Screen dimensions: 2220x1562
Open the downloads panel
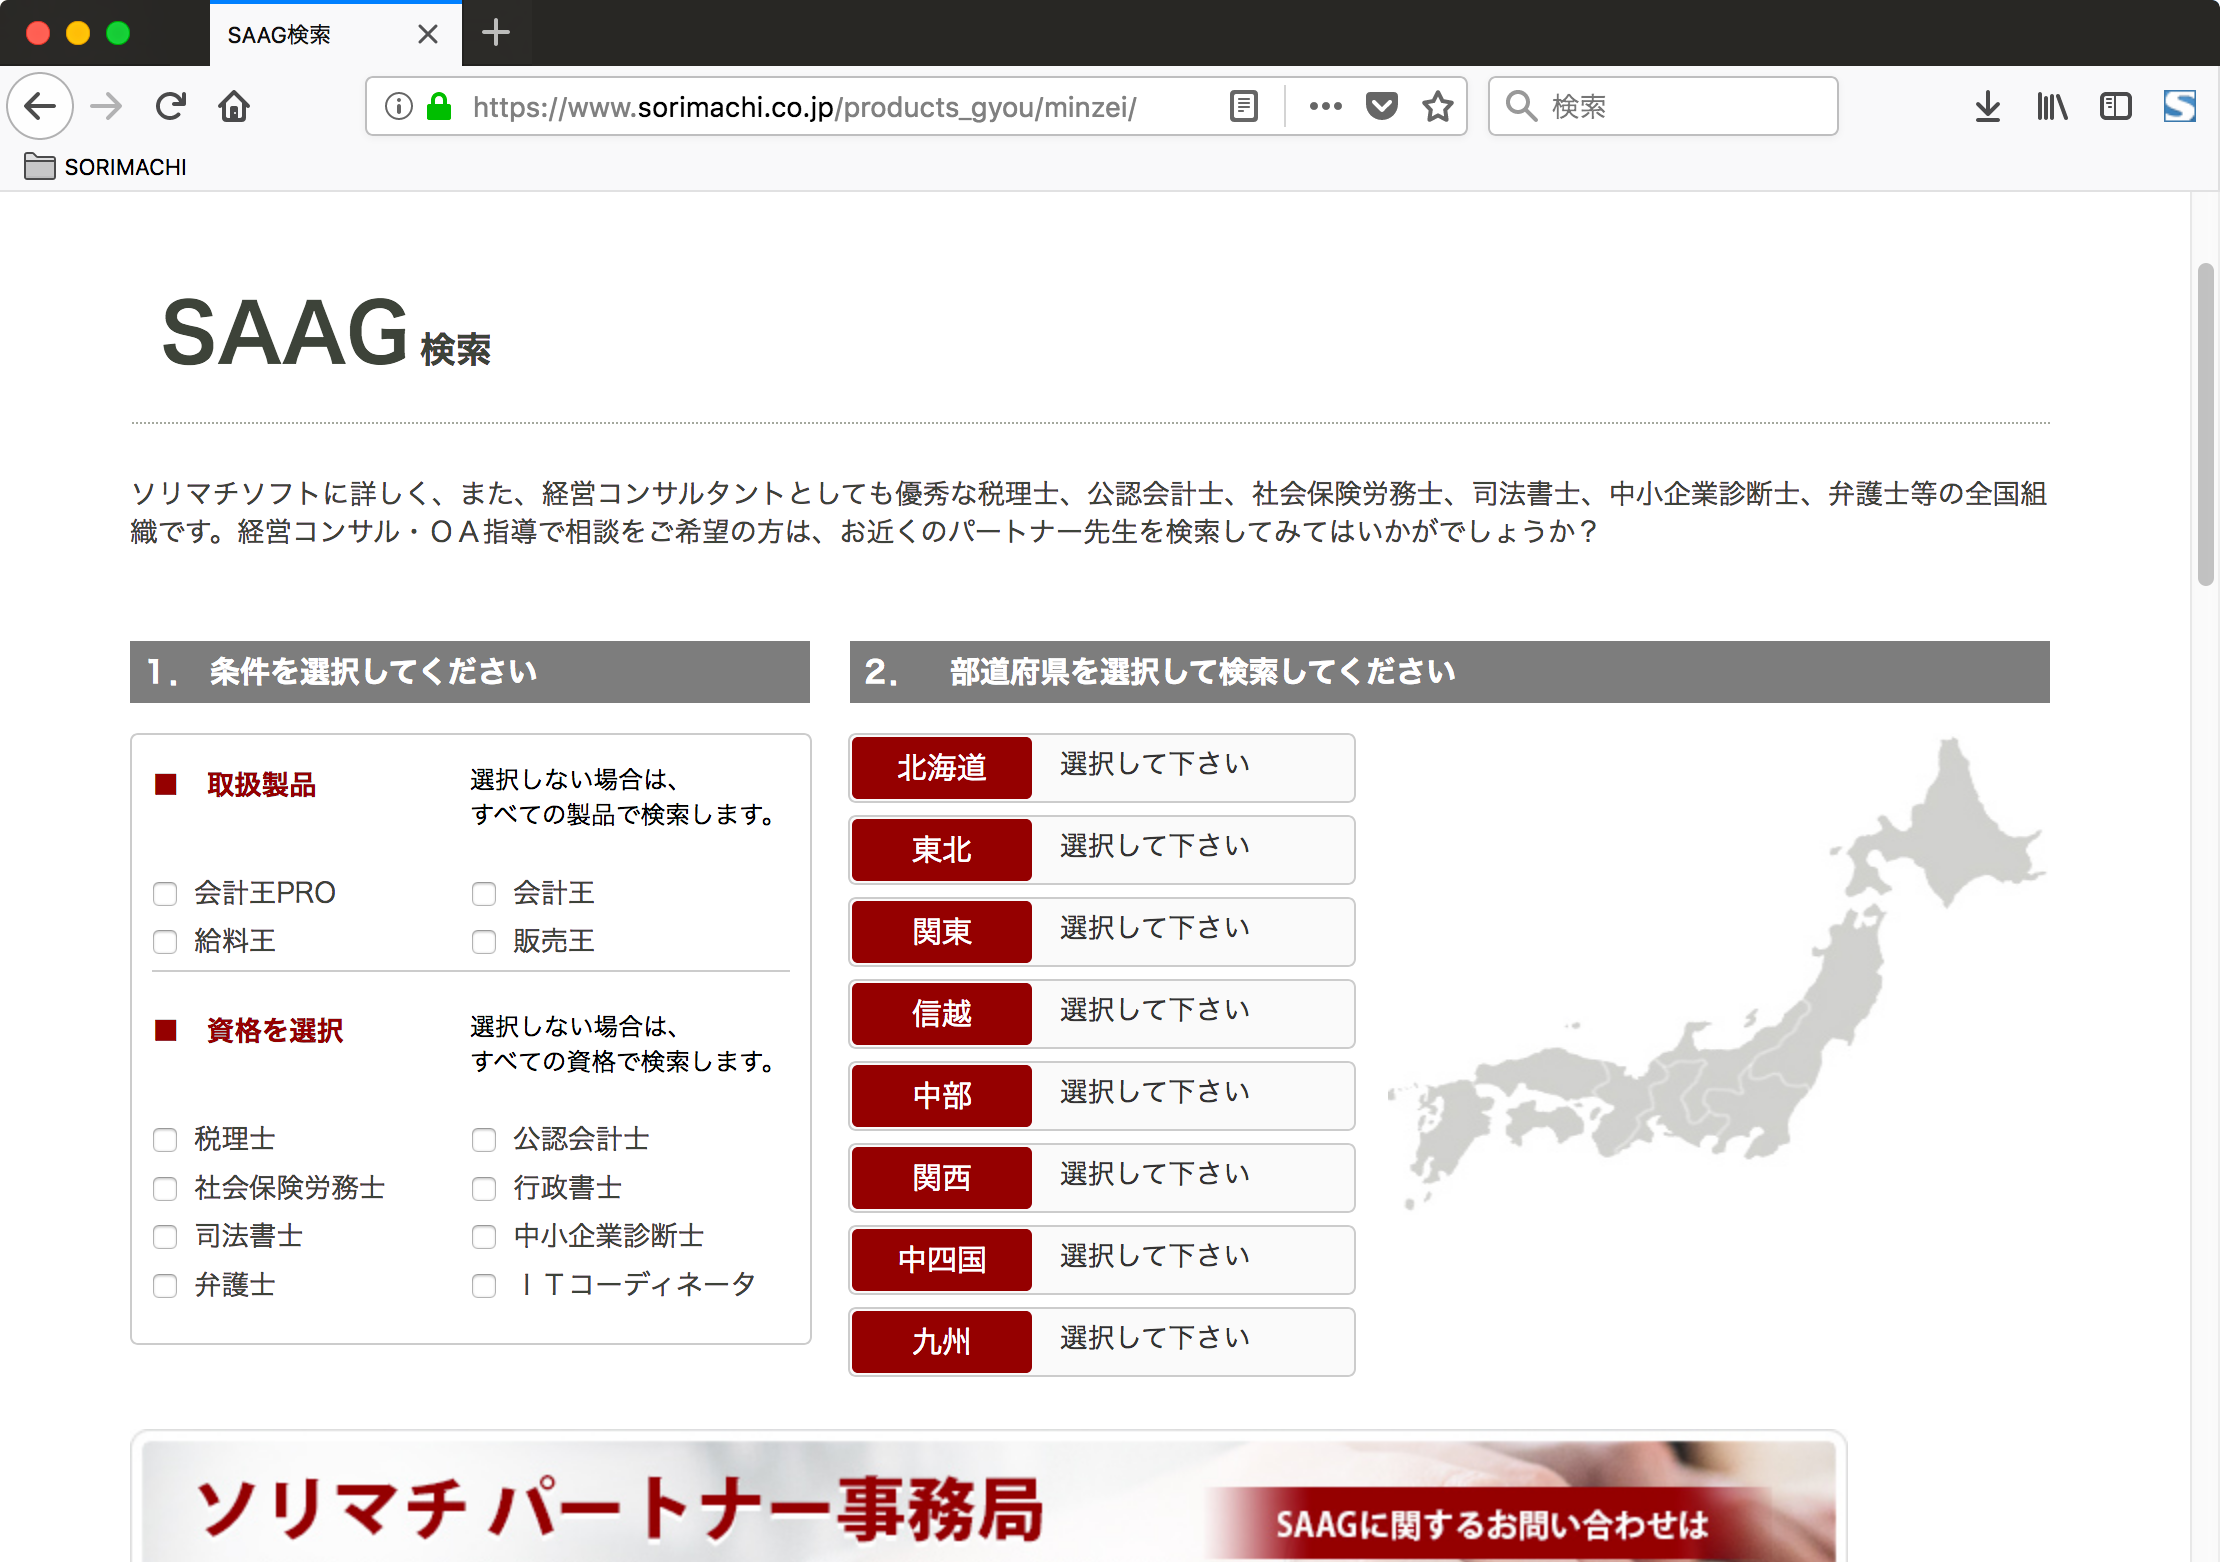tap(1988, 106)
